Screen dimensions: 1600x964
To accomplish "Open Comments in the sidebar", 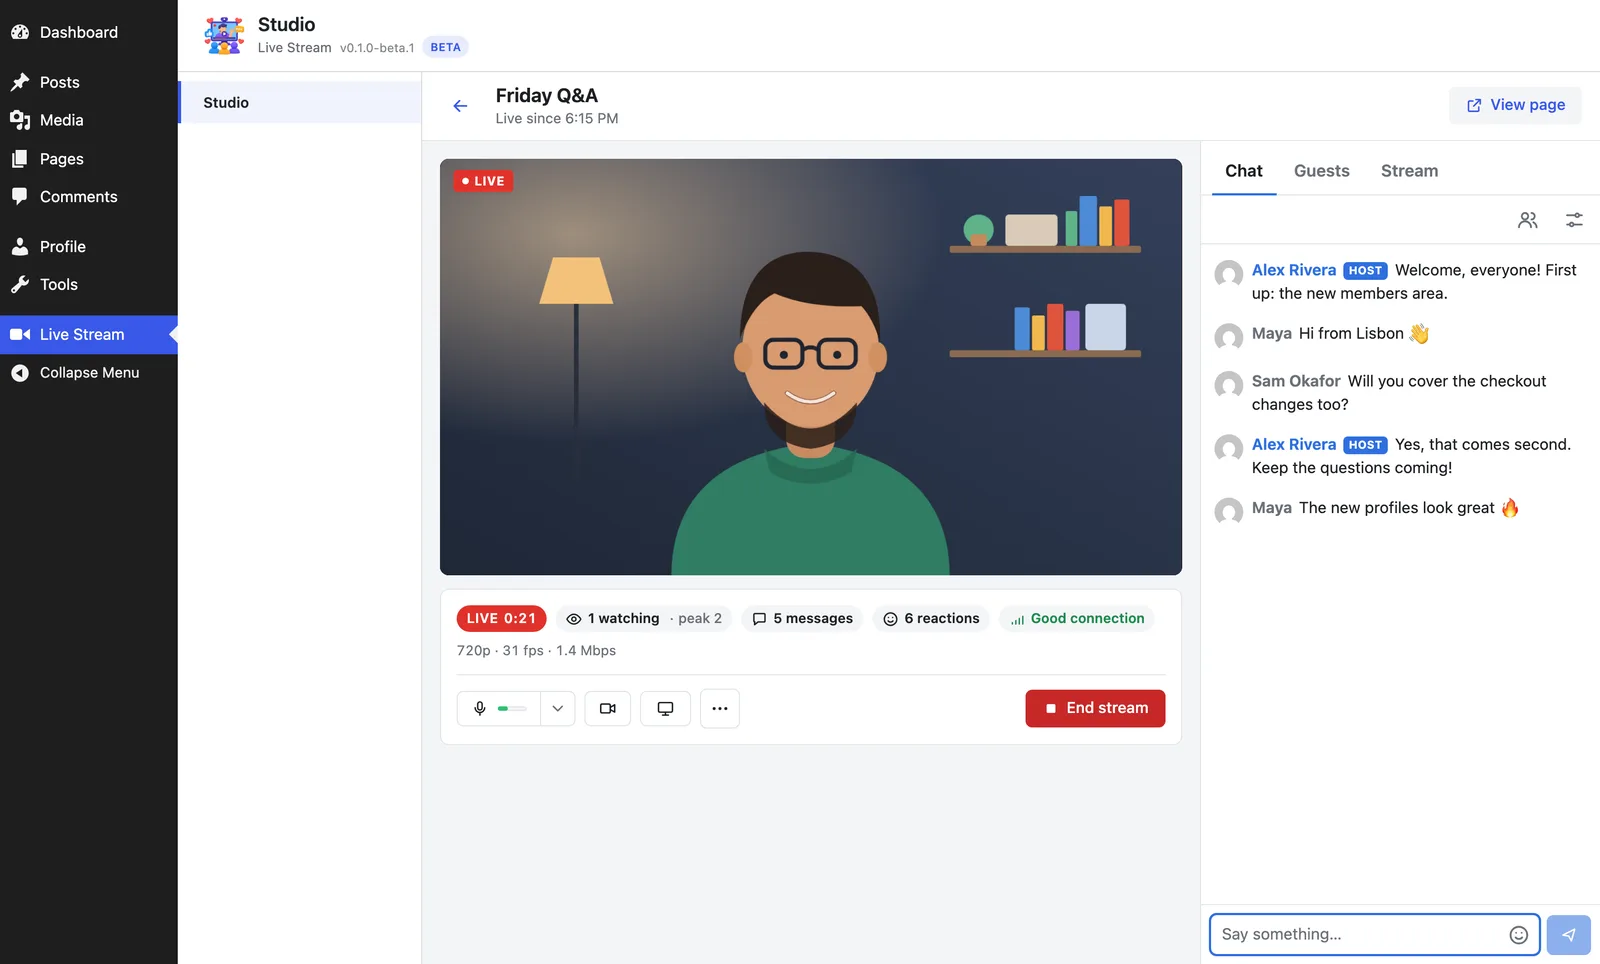I will [x=88, y=197].
